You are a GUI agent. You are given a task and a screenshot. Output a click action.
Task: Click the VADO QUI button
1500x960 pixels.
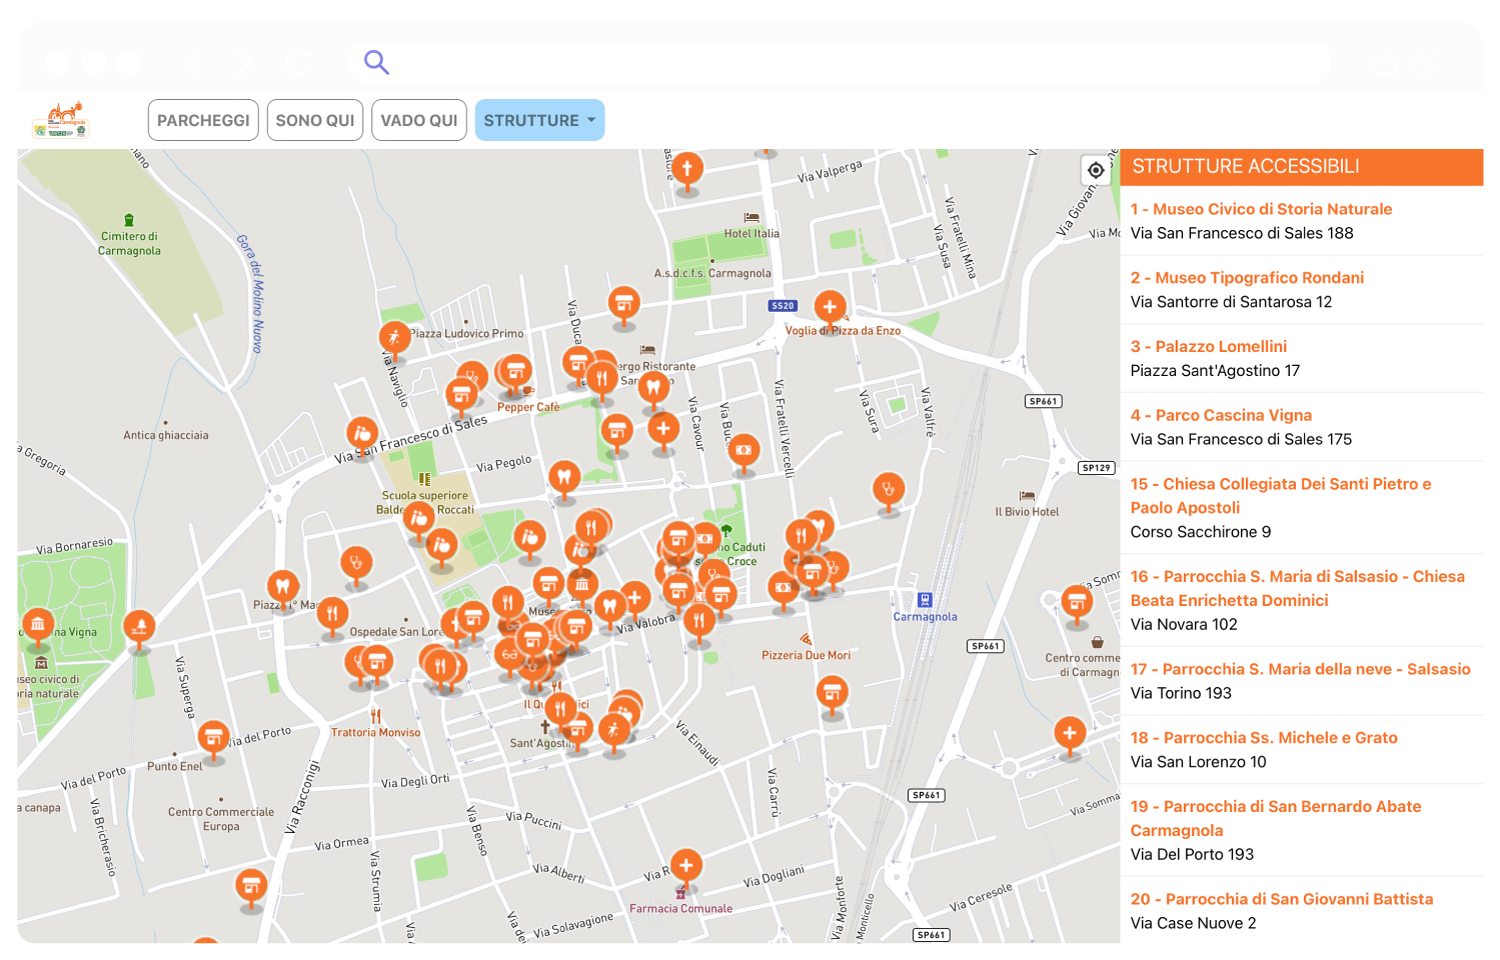pyautogui.click(x=419, y=120)
